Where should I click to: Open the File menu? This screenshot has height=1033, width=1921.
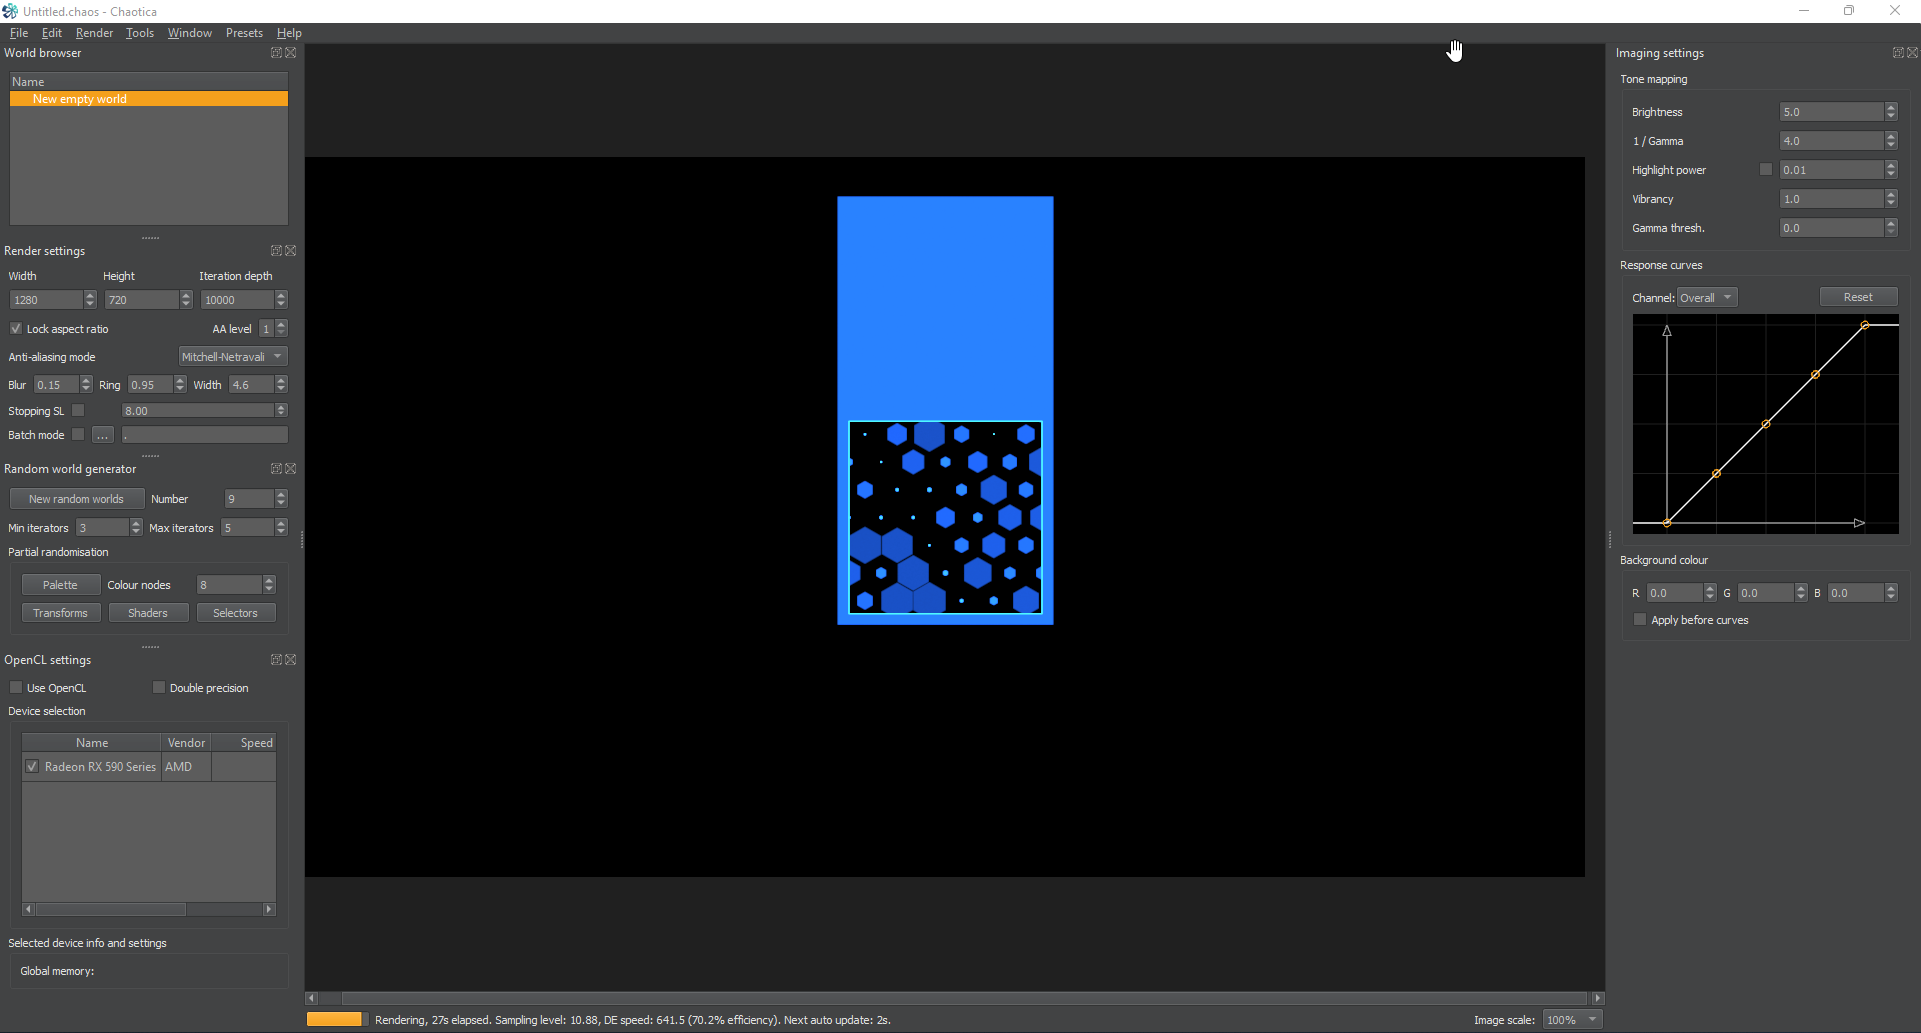19,33
